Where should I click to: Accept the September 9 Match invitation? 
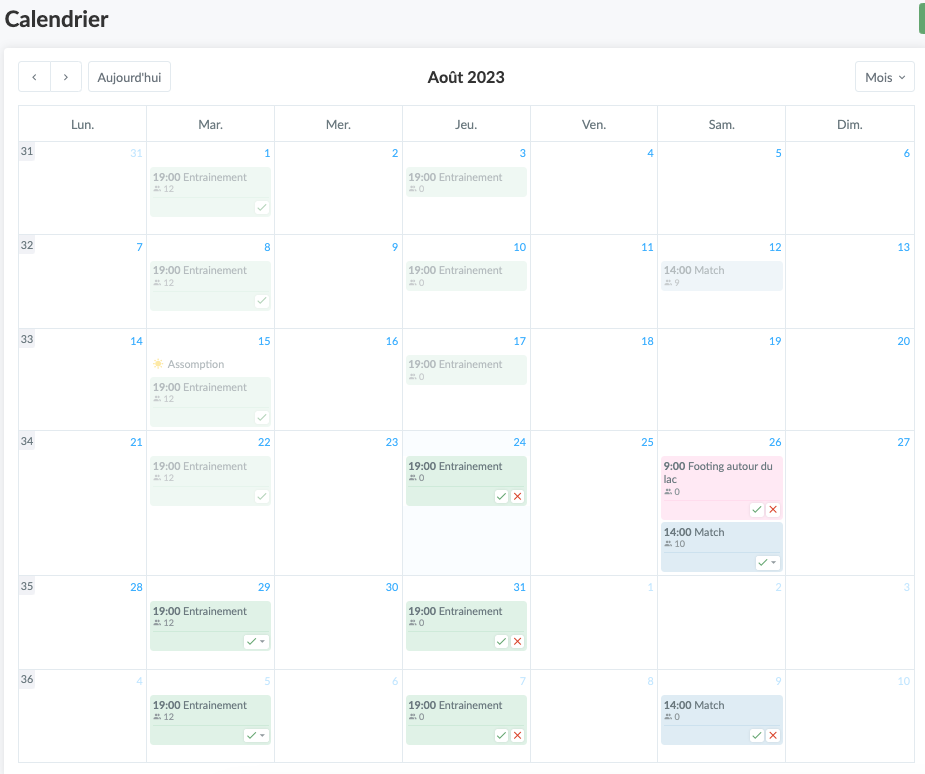(x=757, y=735)
